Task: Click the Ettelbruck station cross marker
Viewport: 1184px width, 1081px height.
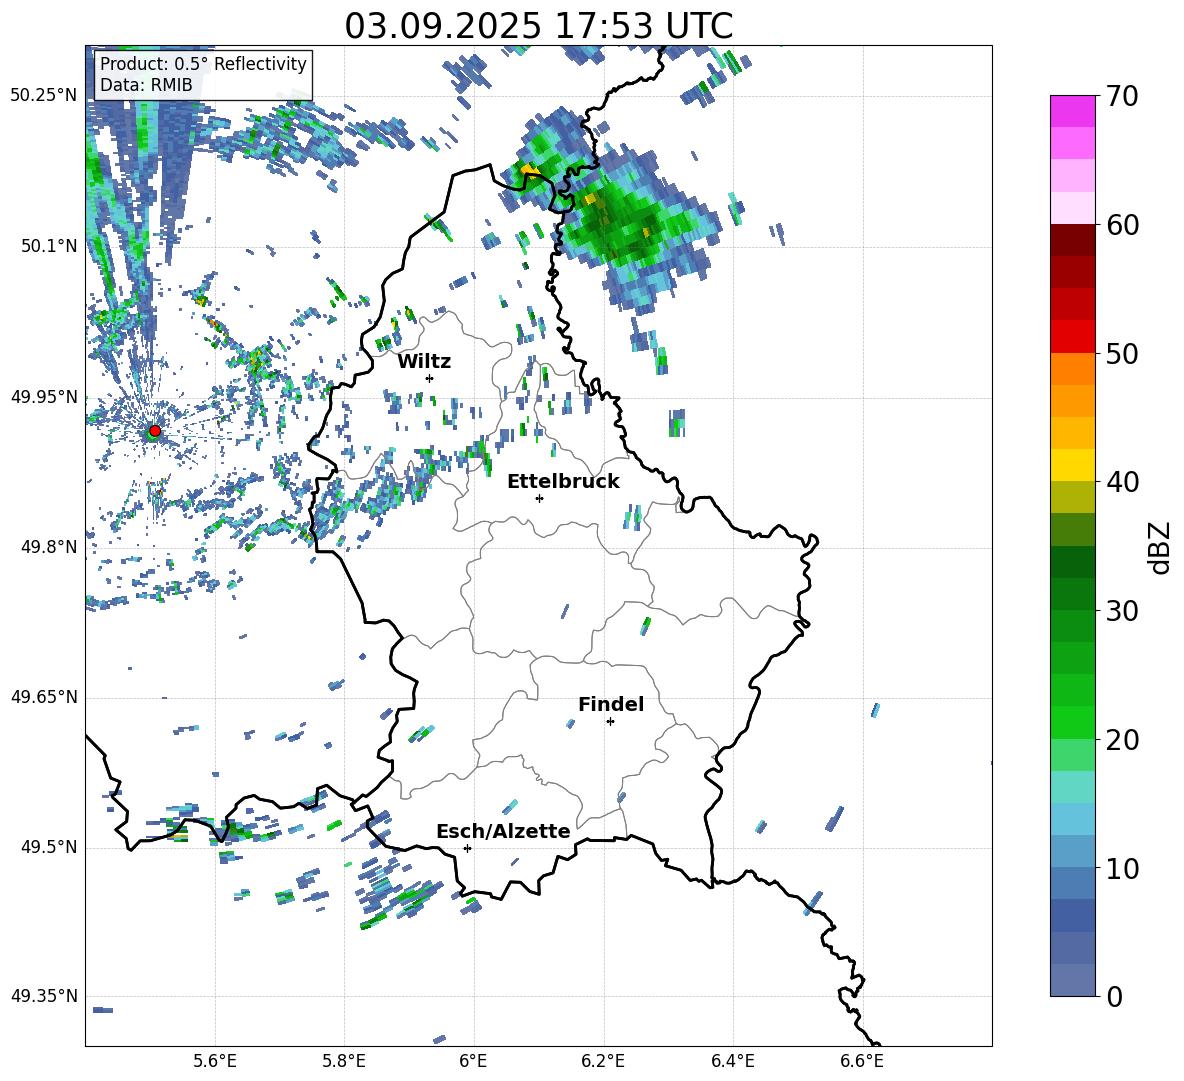Action: tap(539, 498)
